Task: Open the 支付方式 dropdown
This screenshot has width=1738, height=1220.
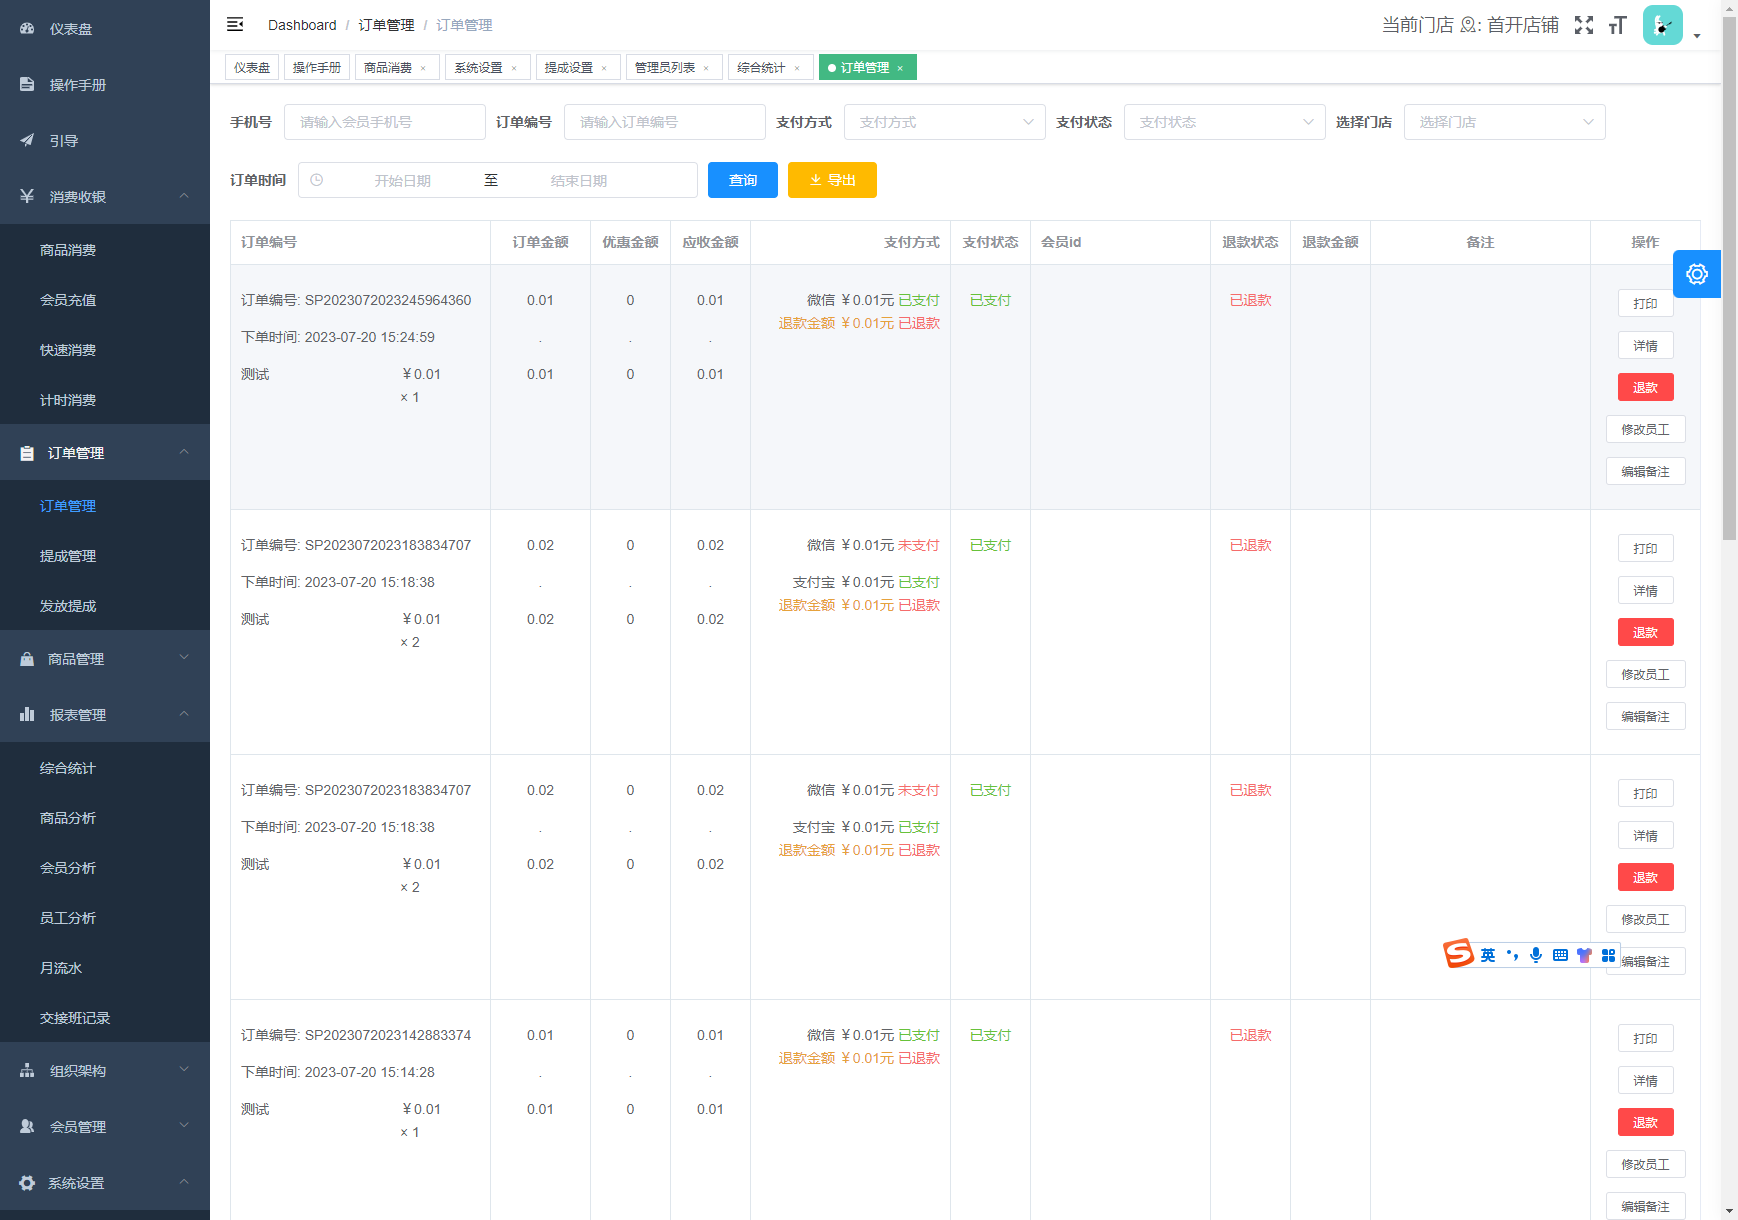Action: (945, 122)
